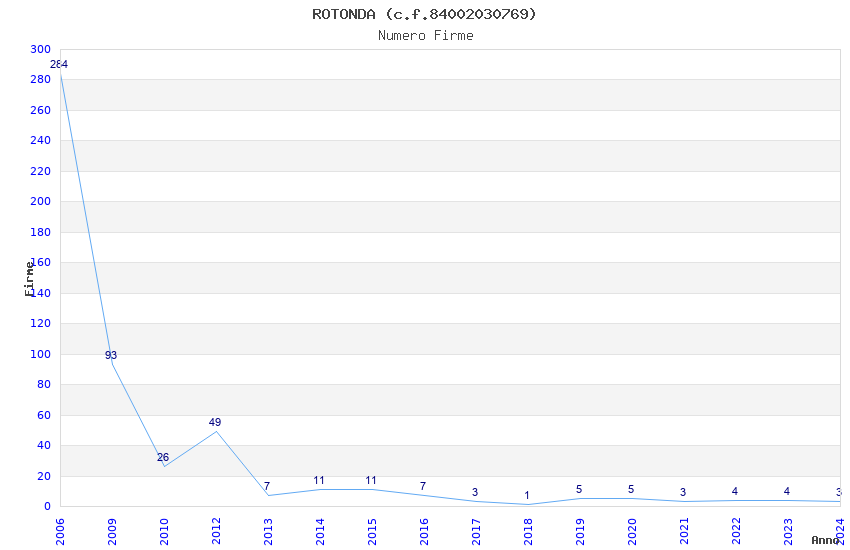
Task: Click the y-axis tick label 40
Action: [44, 445]
